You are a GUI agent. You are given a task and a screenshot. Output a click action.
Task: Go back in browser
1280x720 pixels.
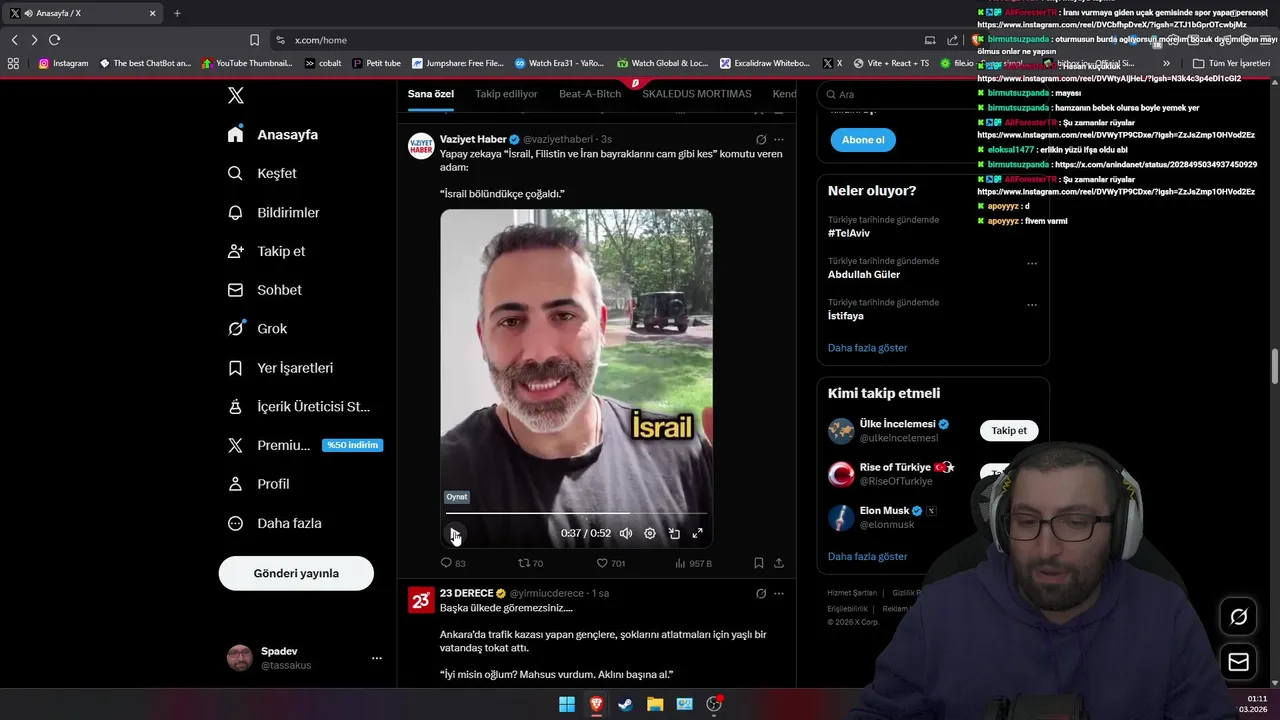(x=14, y=40)
